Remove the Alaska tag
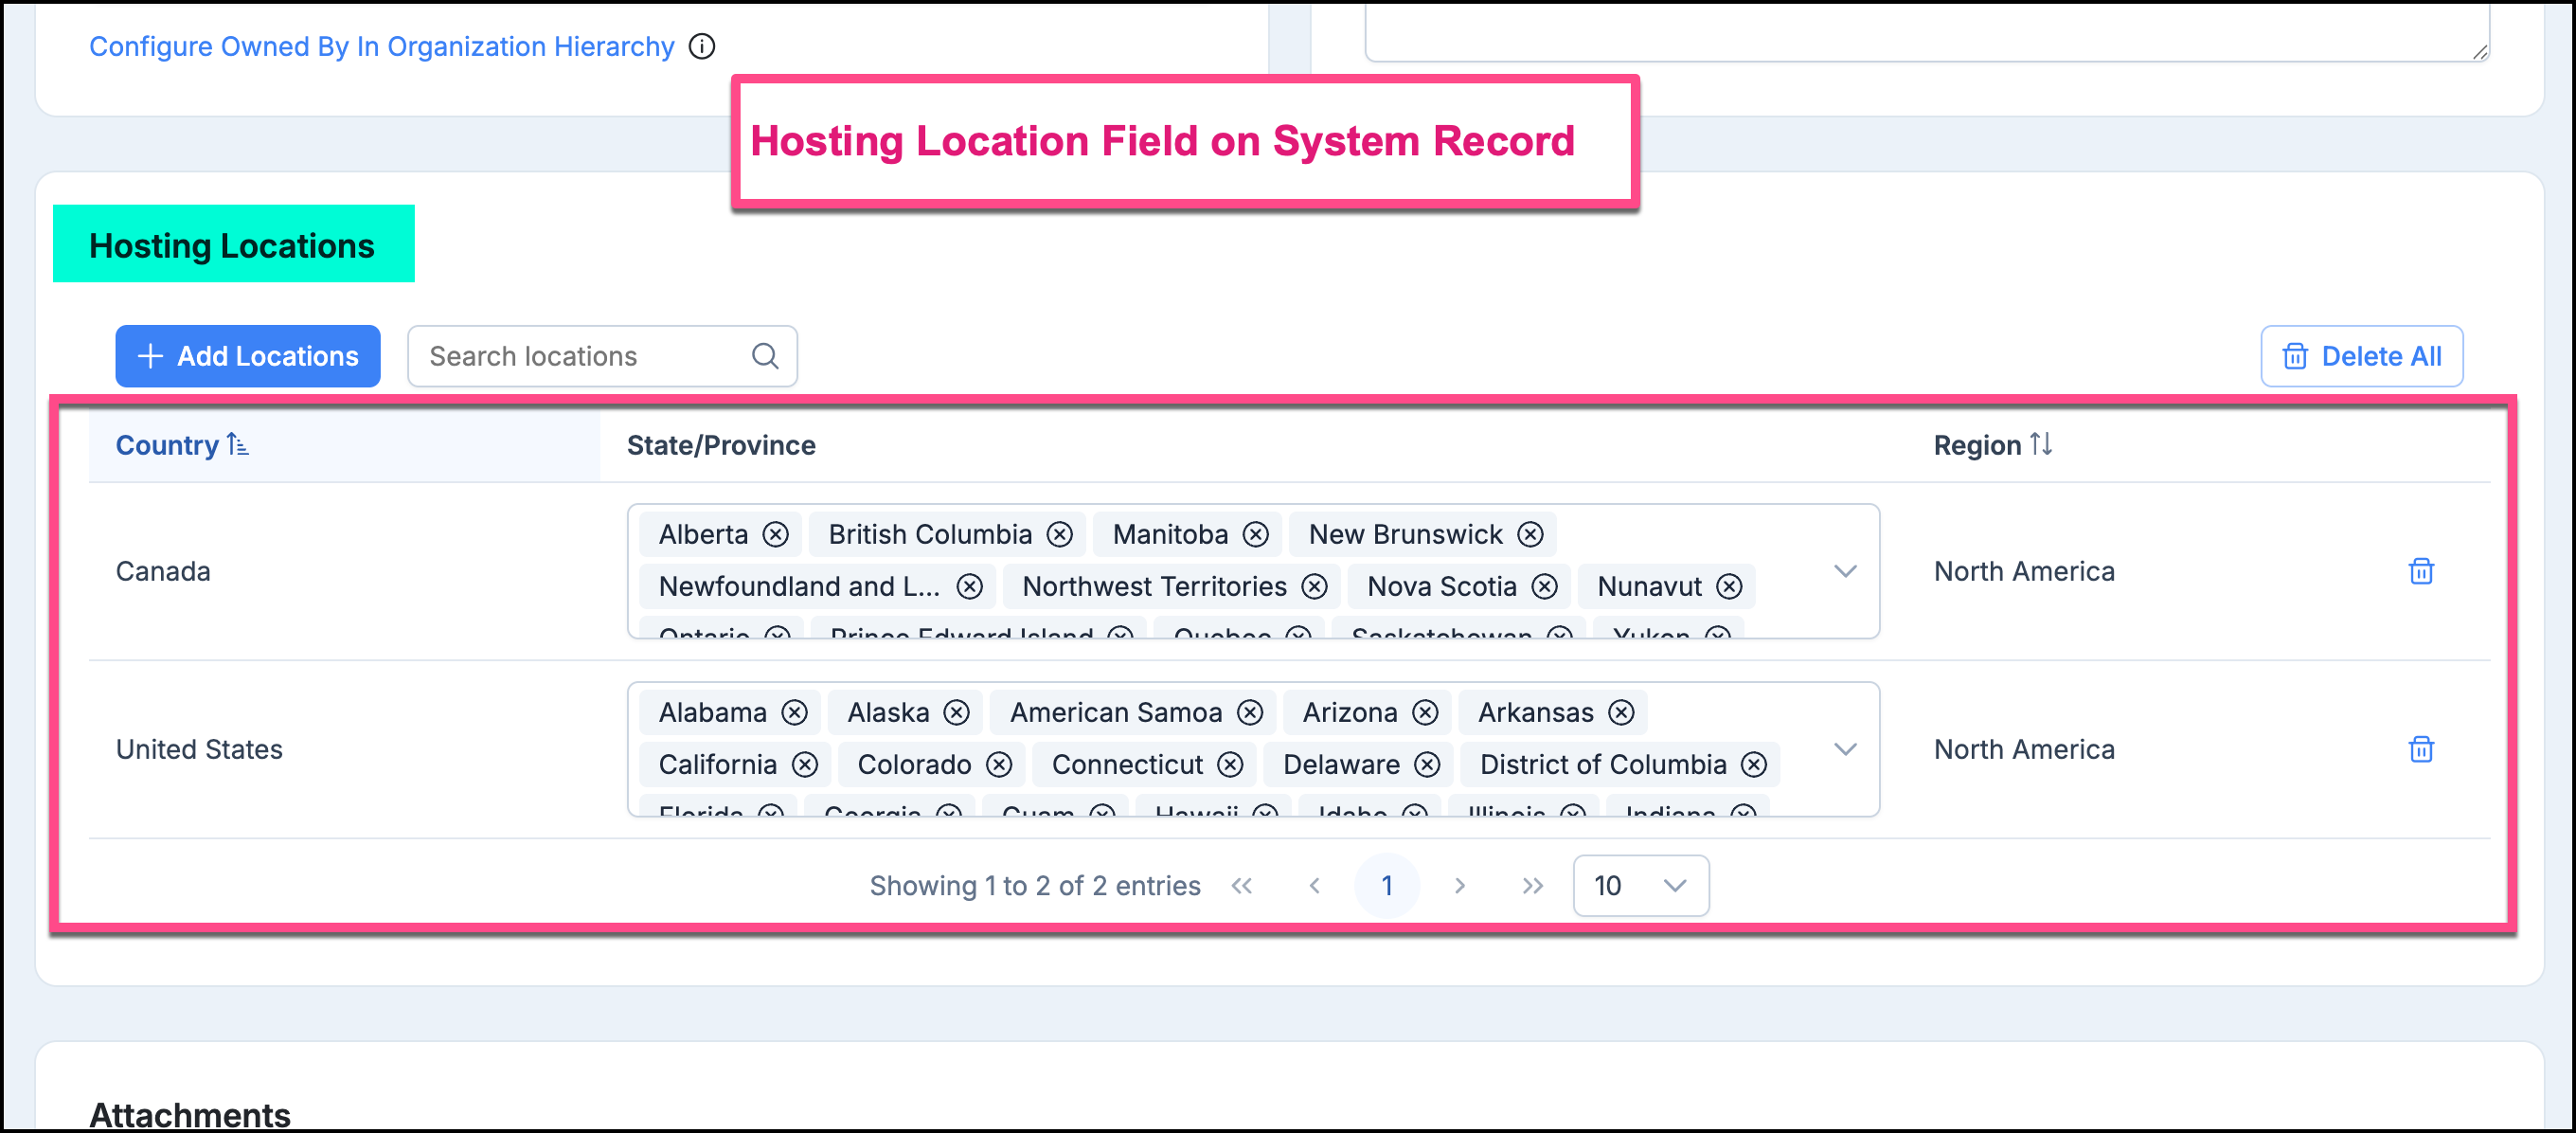The height and width of the screenshot is (1133, 2576). pos(956,712)
